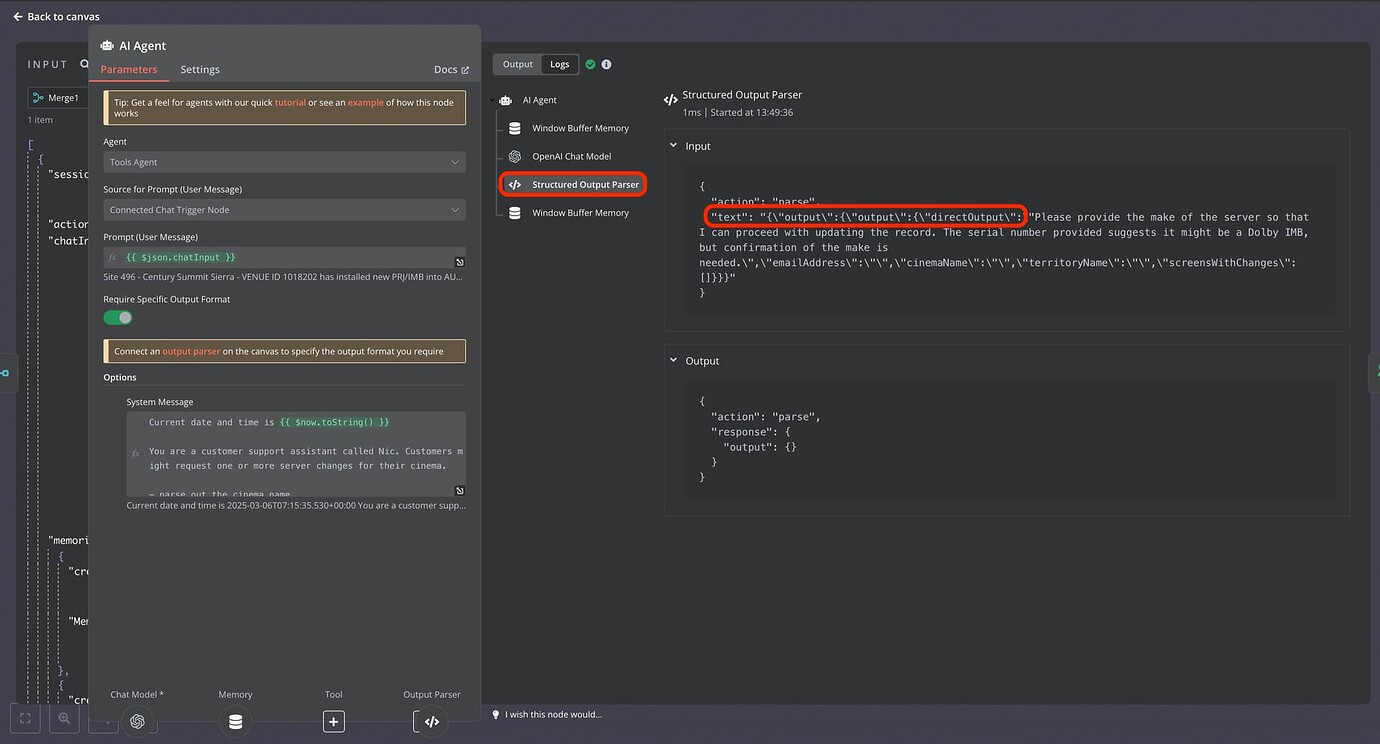
Task: Open the Connected Chat Trigger Node dropdown
Action: pyautogui.click(x=284, y=211)
